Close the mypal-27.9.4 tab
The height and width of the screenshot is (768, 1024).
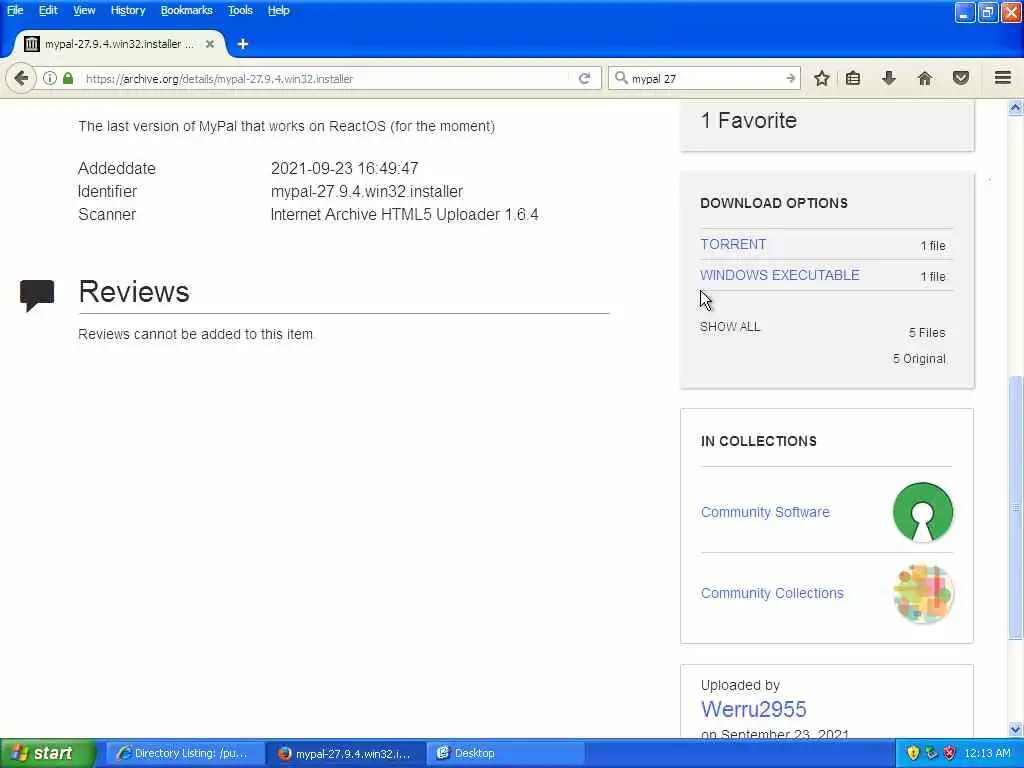210,44
